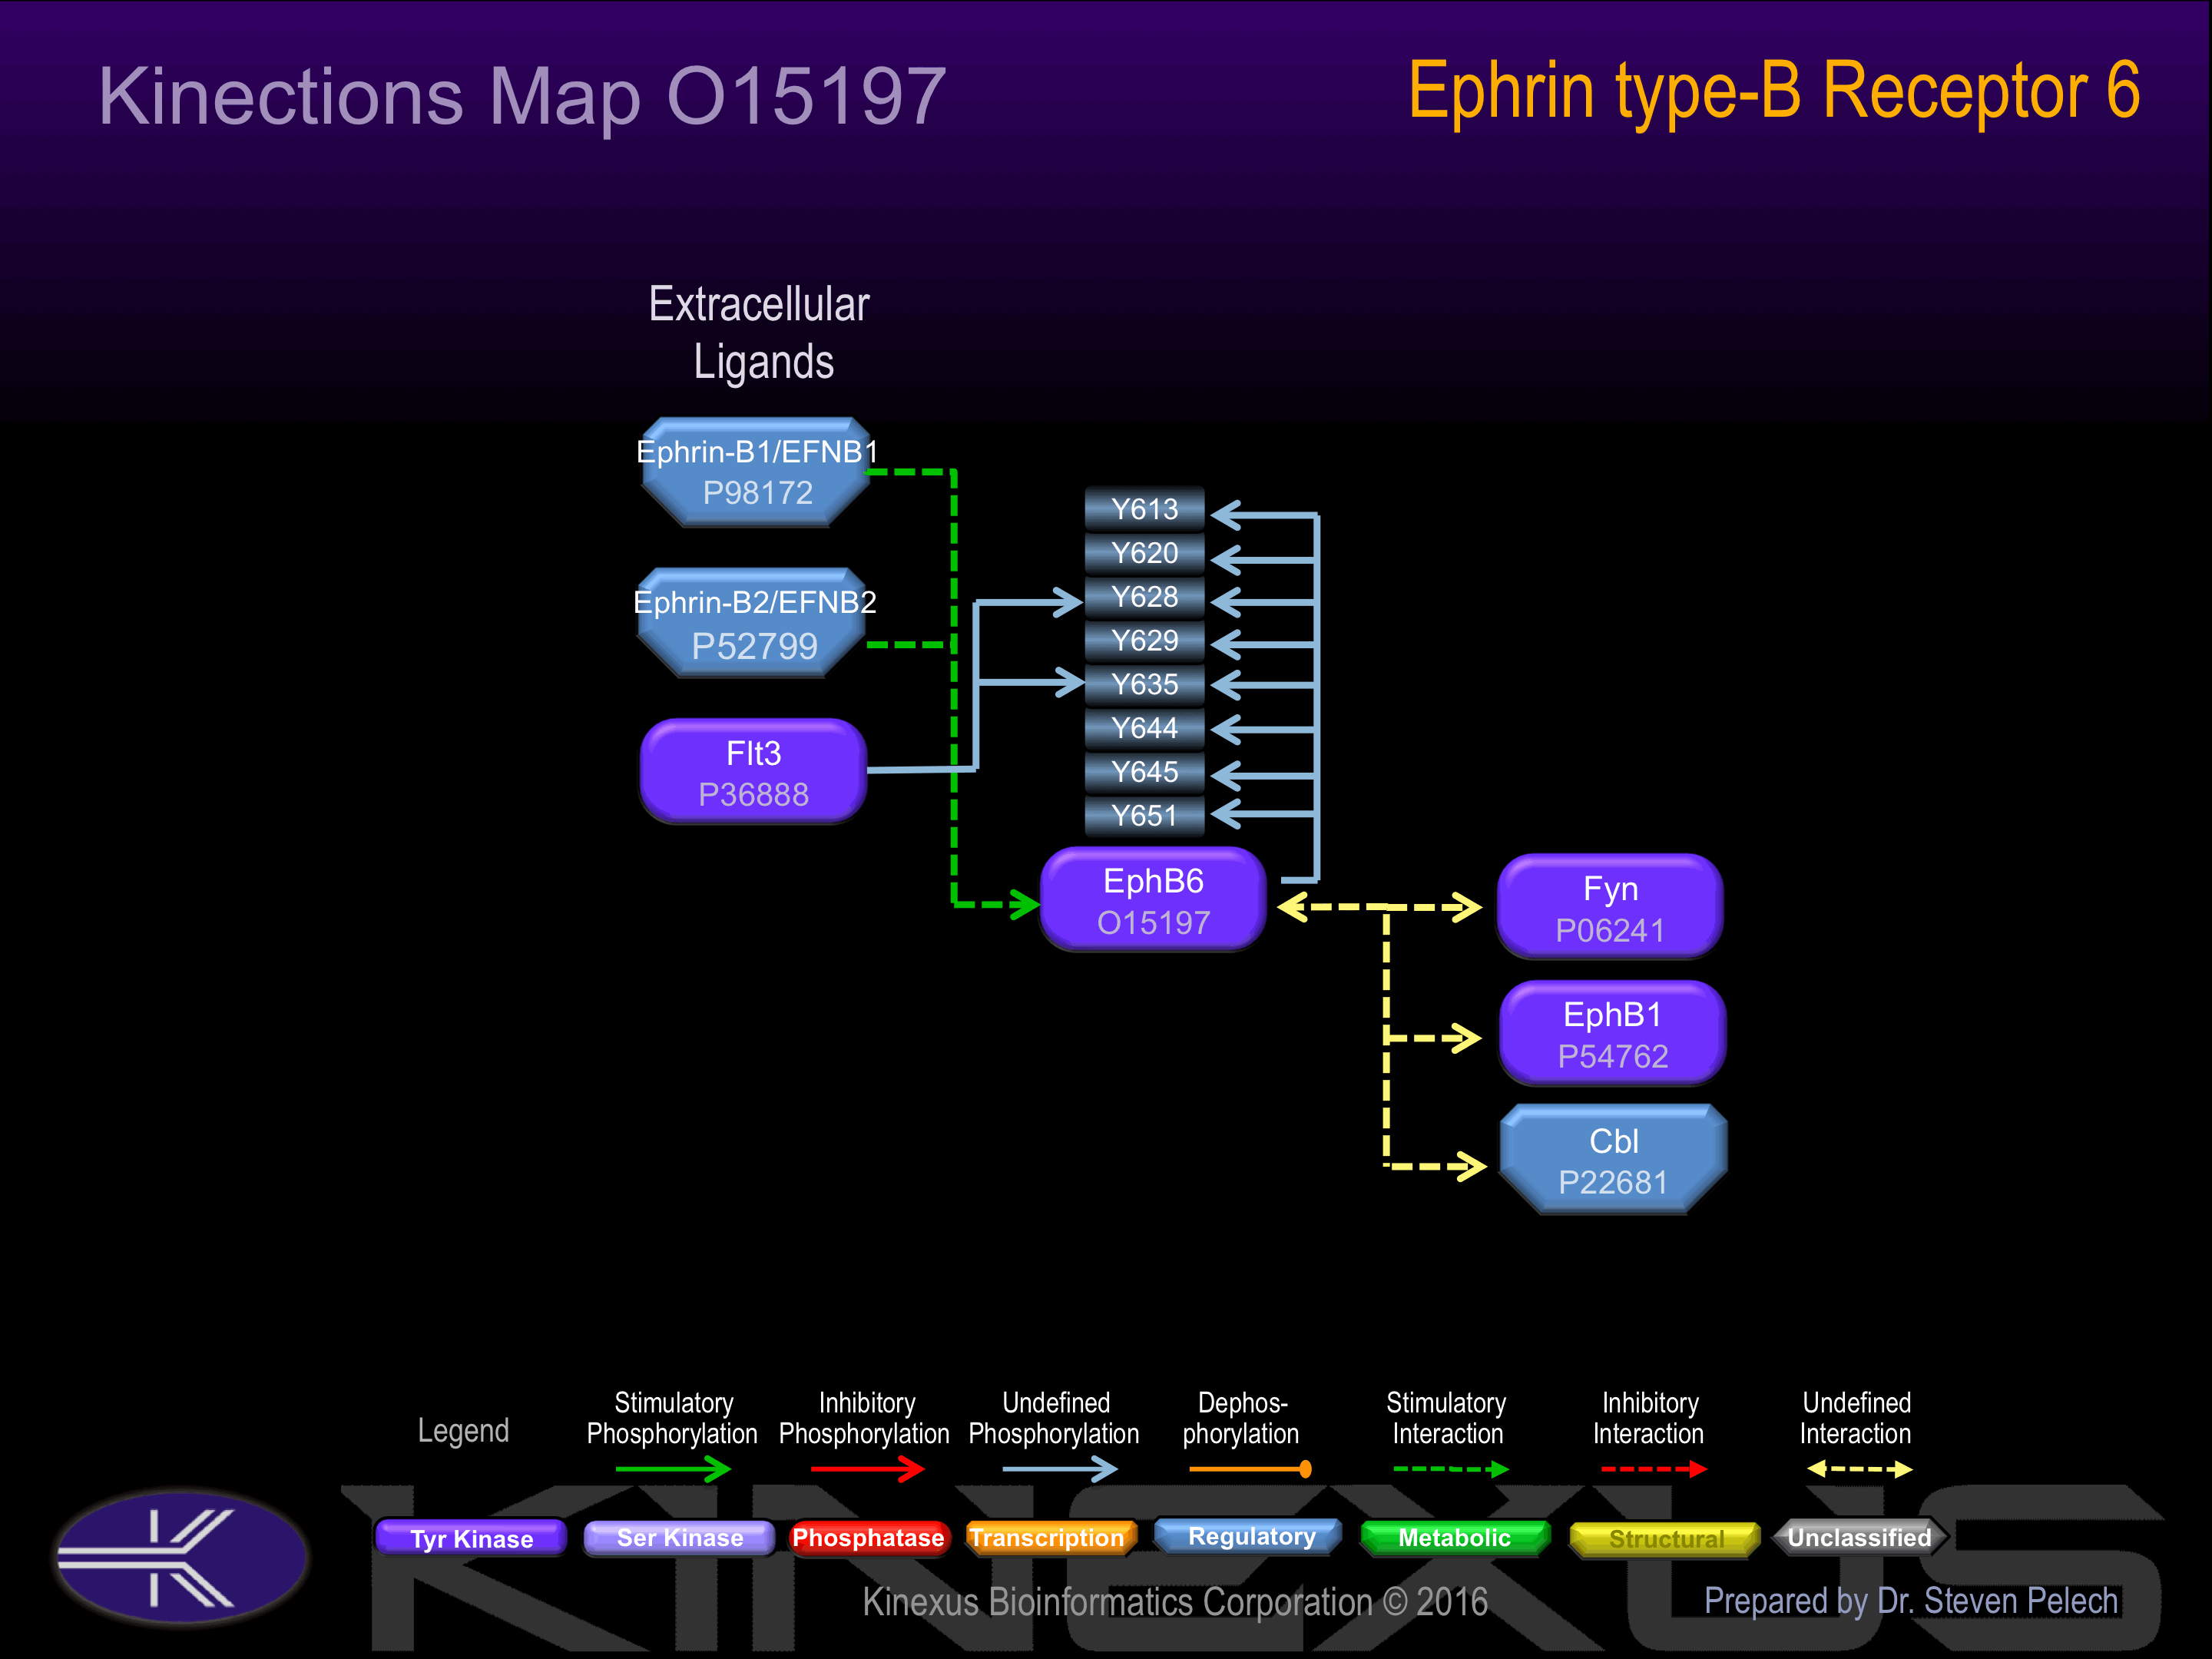Click the dashed yellow Undefined Interaction arrow
2212x1659 pixels.
point(1859,1469)
